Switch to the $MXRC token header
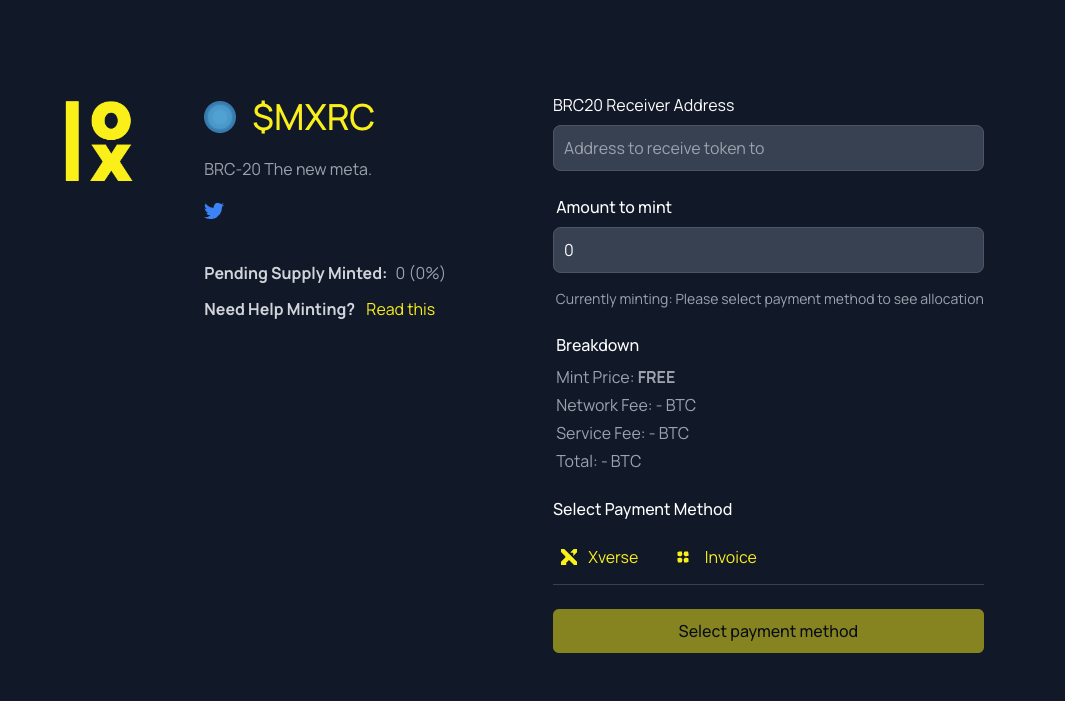 coord(314,117)
